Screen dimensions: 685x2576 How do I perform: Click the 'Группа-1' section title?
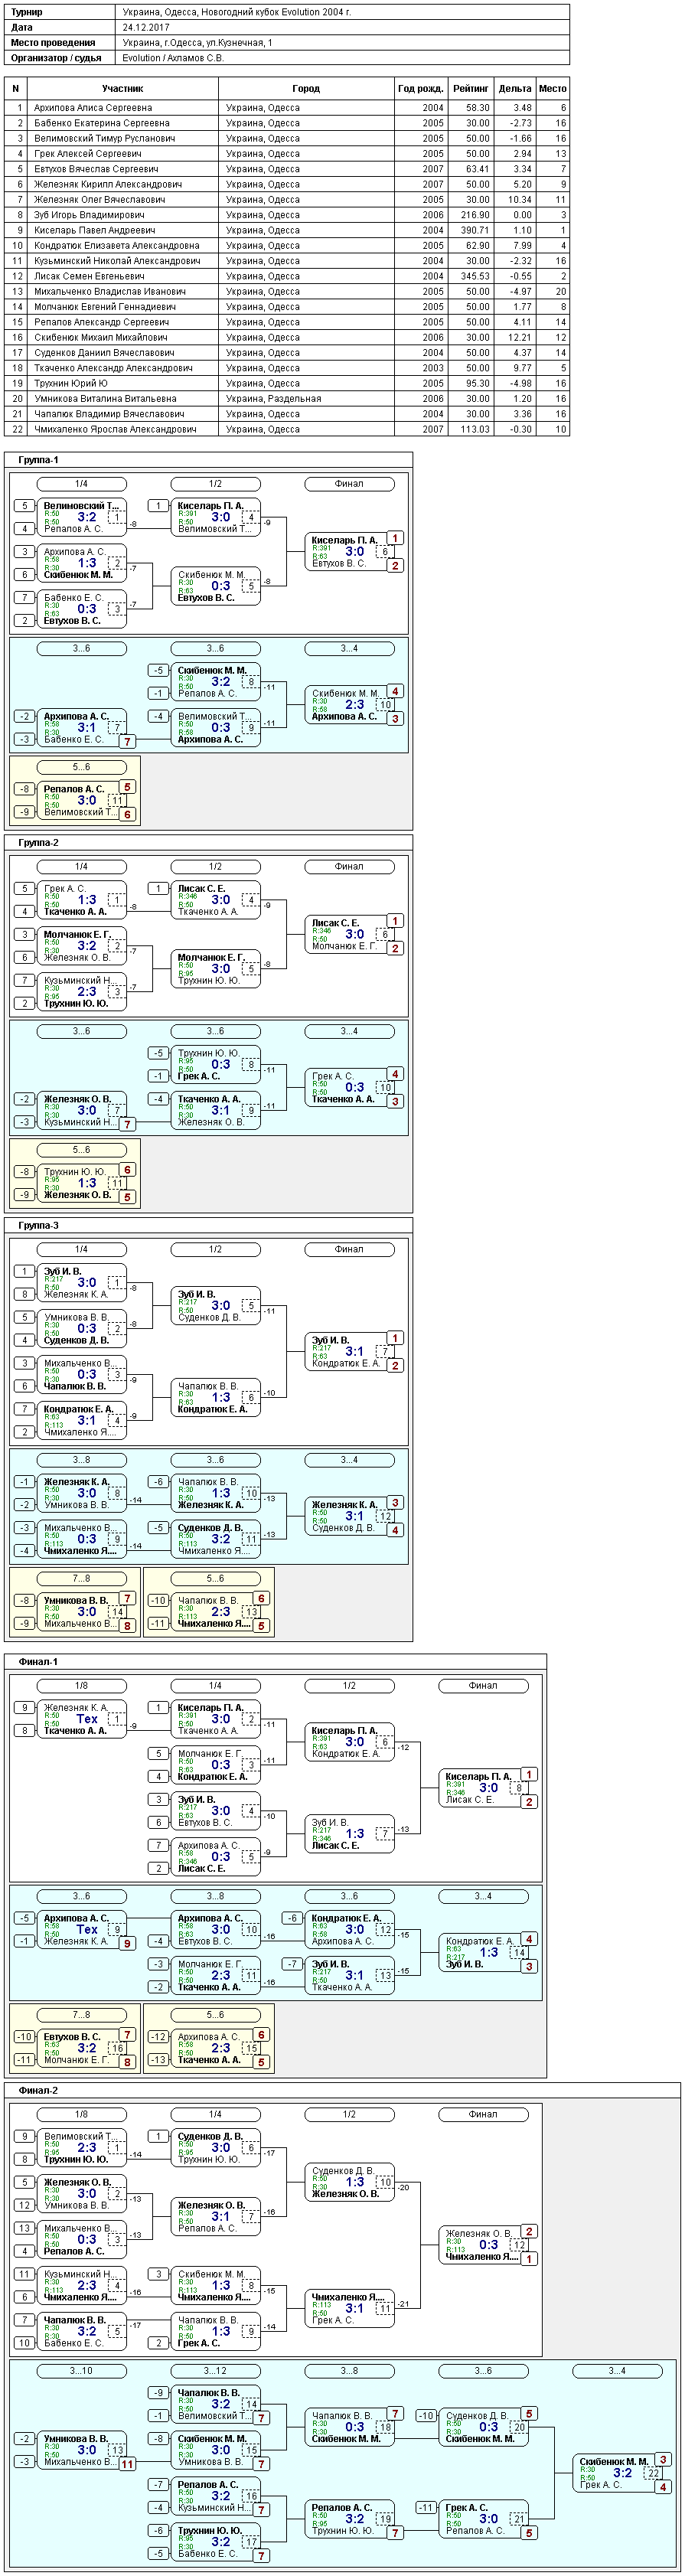point(38,460)
